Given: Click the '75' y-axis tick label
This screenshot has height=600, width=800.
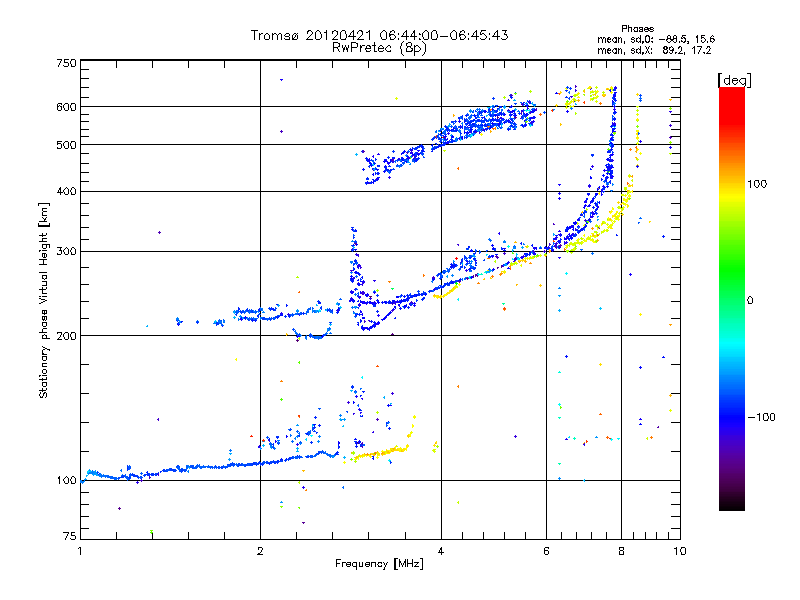Looking at the screenshot, I should point(70,536).
